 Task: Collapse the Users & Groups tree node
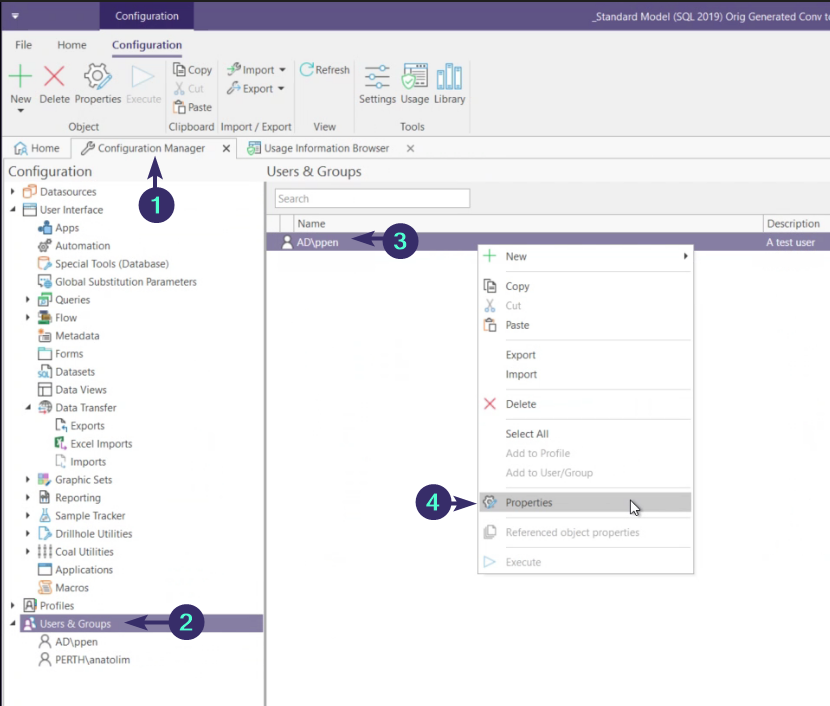13,622
